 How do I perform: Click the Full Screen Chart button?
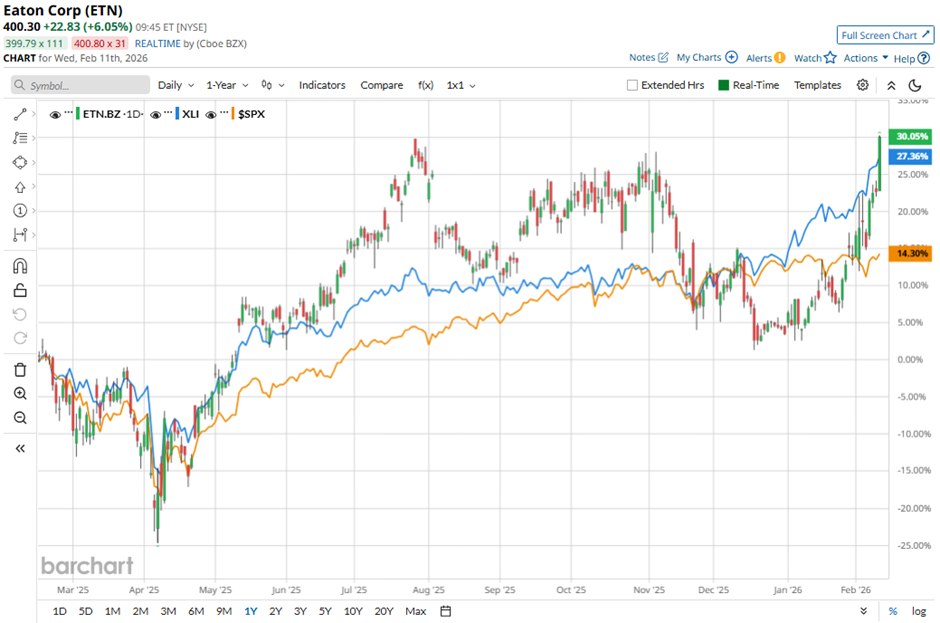point(886,35)
